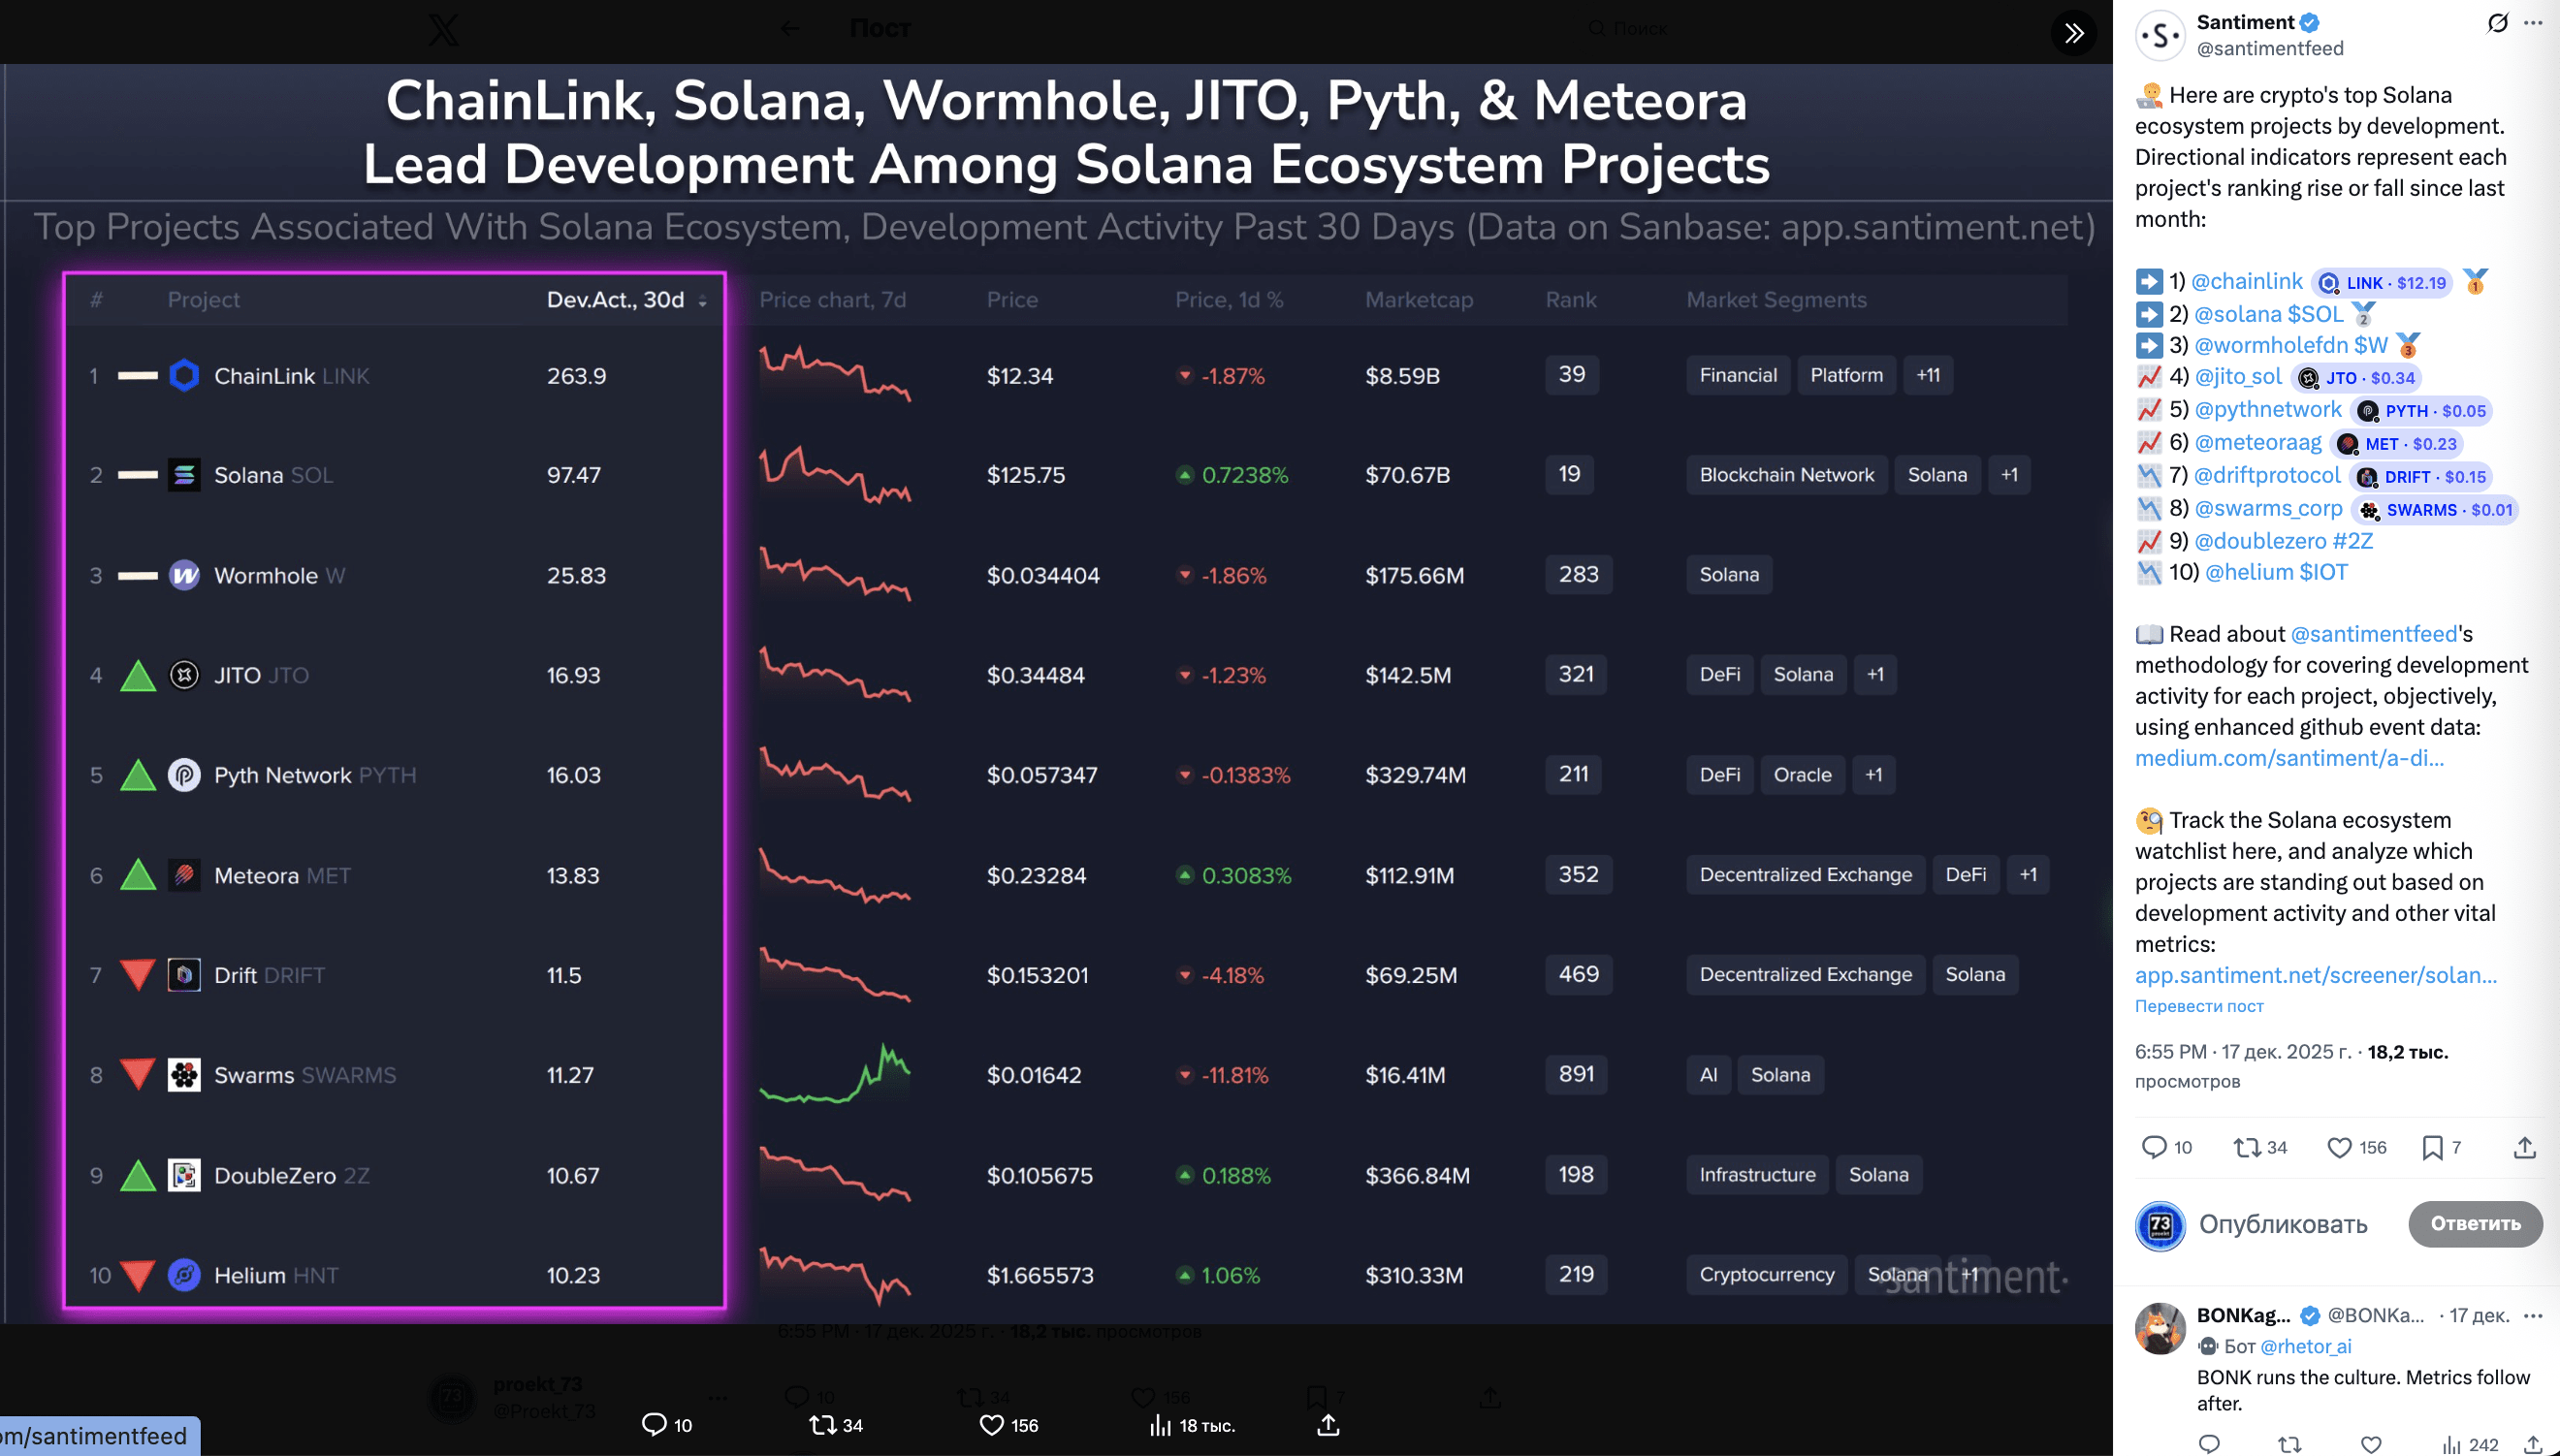Open the search field "Поиск"

point(1630,29)
